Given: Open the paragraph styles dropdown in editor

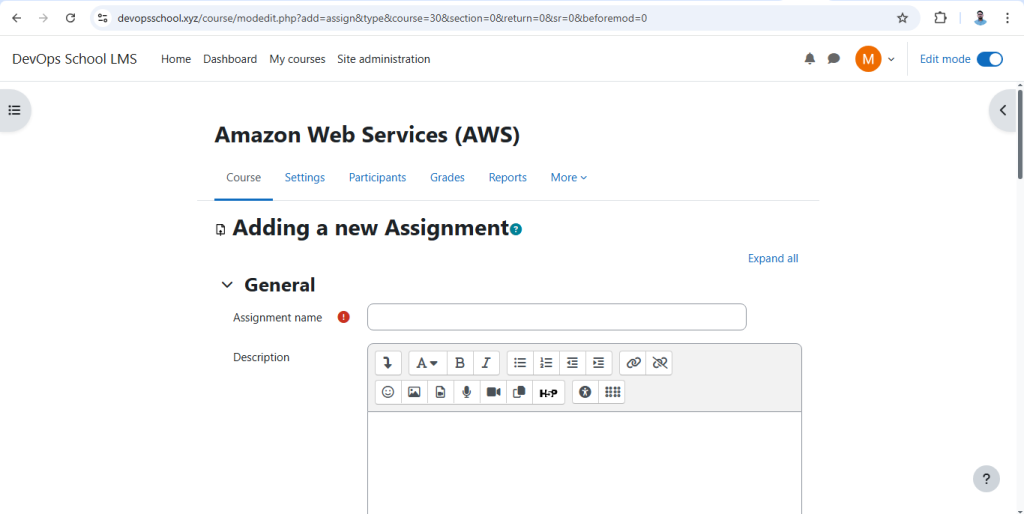Looking at the screenshot, I should [428, 362].
